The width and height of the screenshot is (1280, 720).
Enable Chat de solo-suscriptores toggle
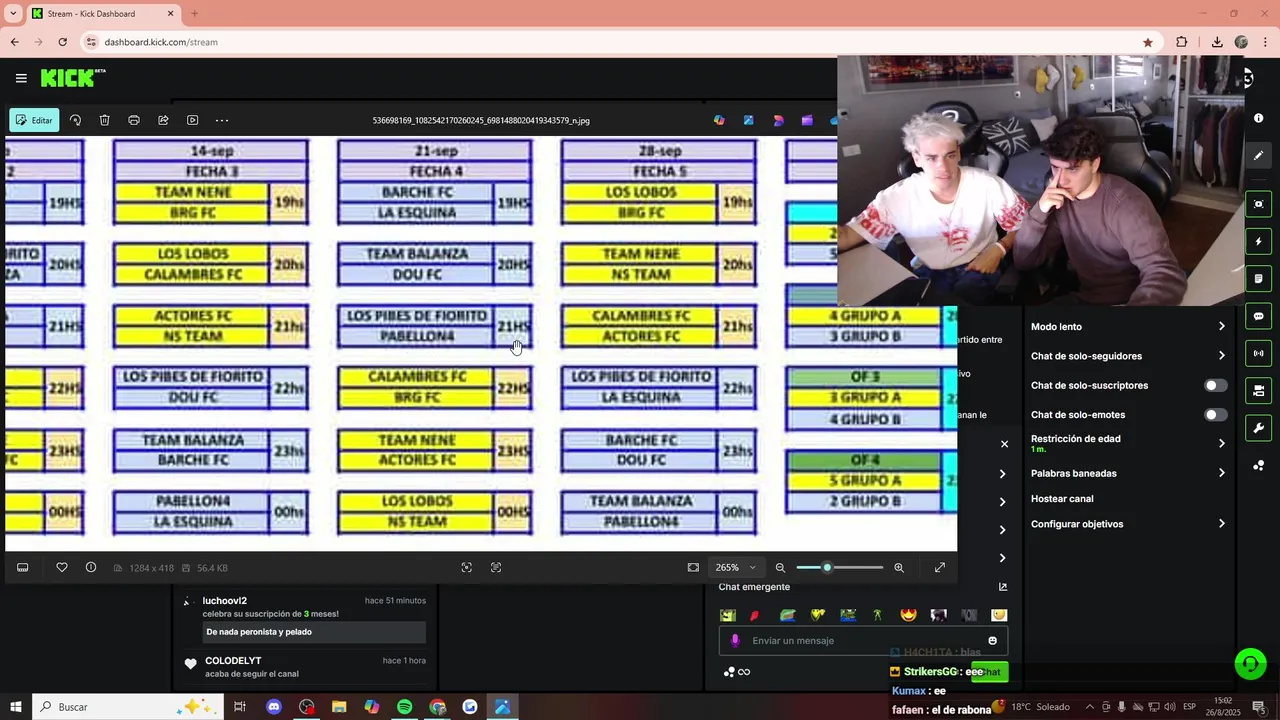pyautogui.click(x=1215, y=385)
